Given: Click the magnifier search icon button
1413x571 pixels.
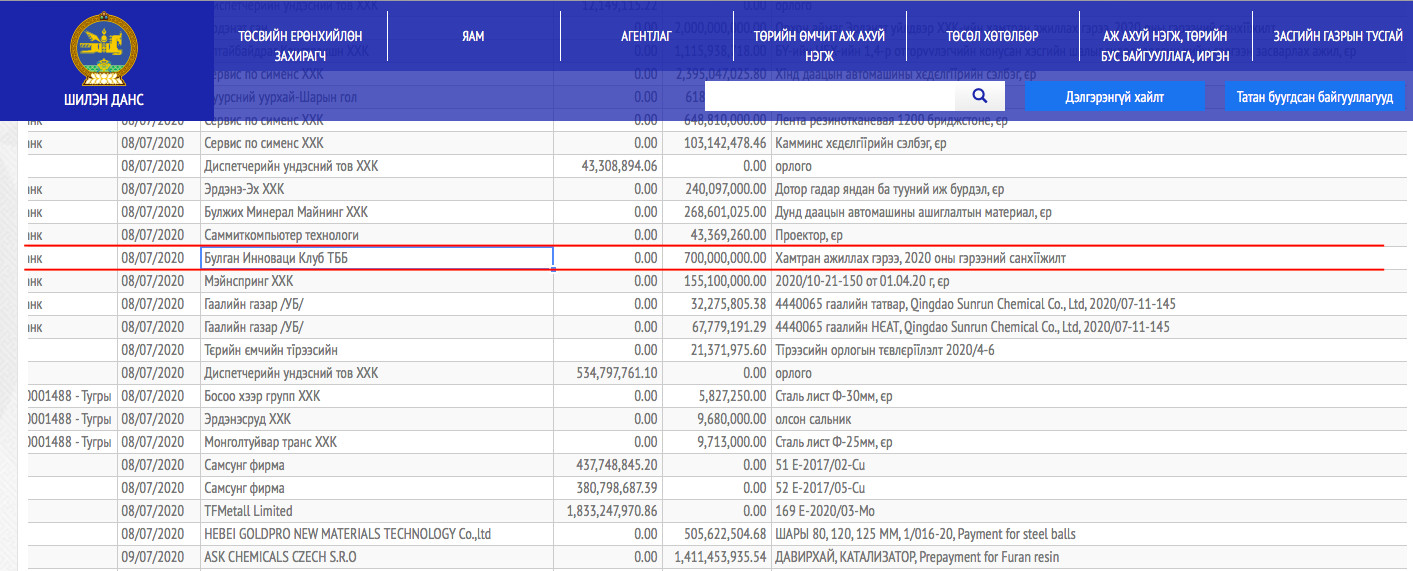Looking at the screenshot, I should 980,97.
